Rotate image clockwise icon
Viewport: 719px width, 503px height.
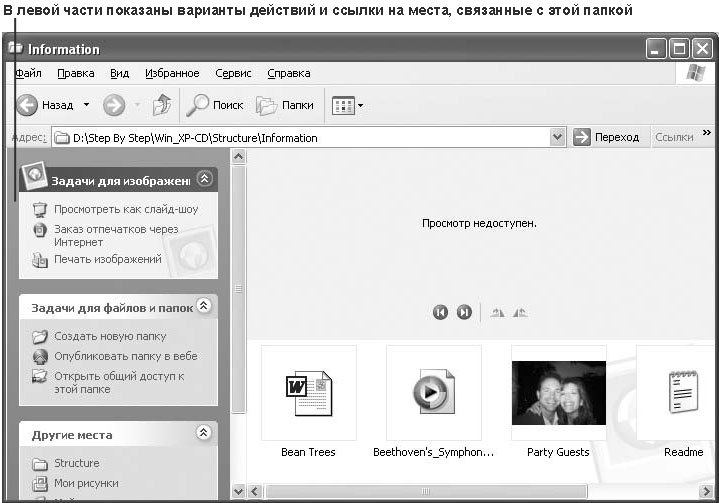click(x=497, y=313)
